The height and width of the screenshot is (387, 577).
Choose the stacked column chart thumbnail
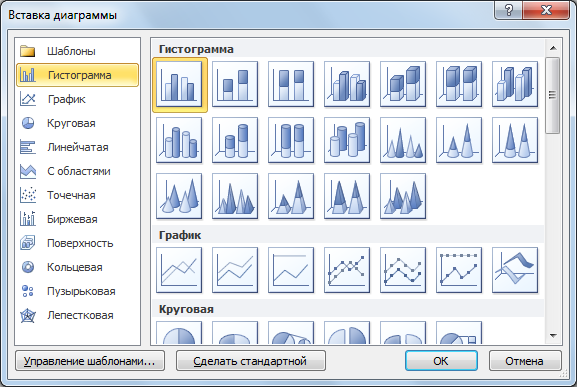coord(235,84)
